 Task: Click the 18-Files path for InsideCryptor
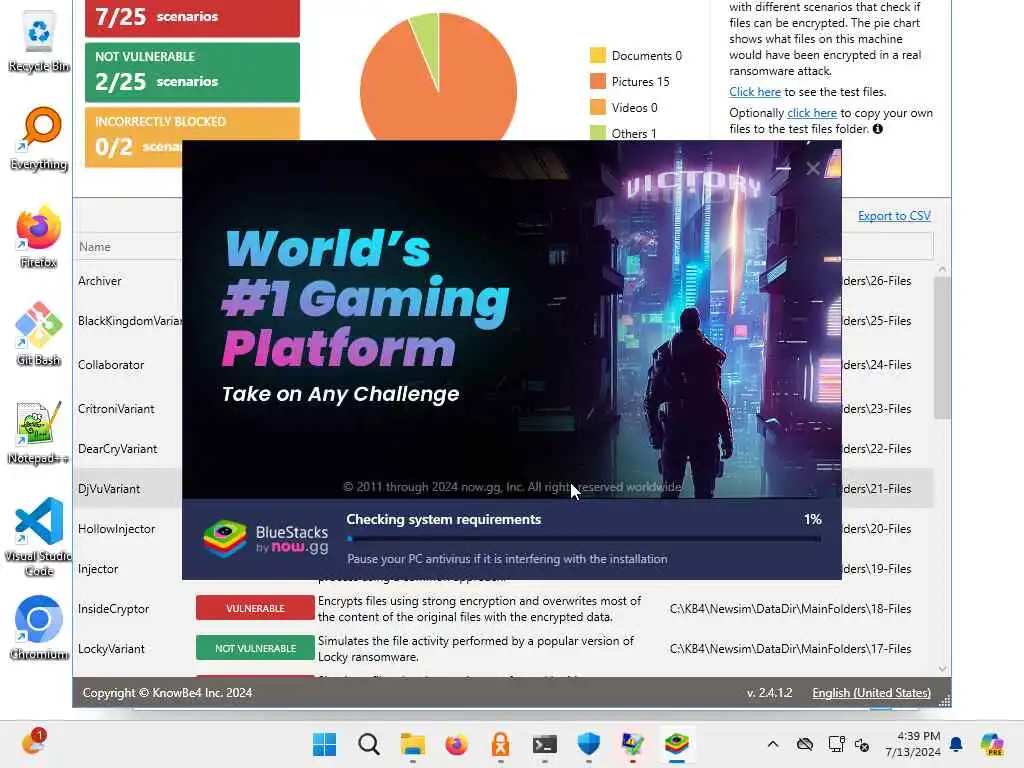coord(790,609)
